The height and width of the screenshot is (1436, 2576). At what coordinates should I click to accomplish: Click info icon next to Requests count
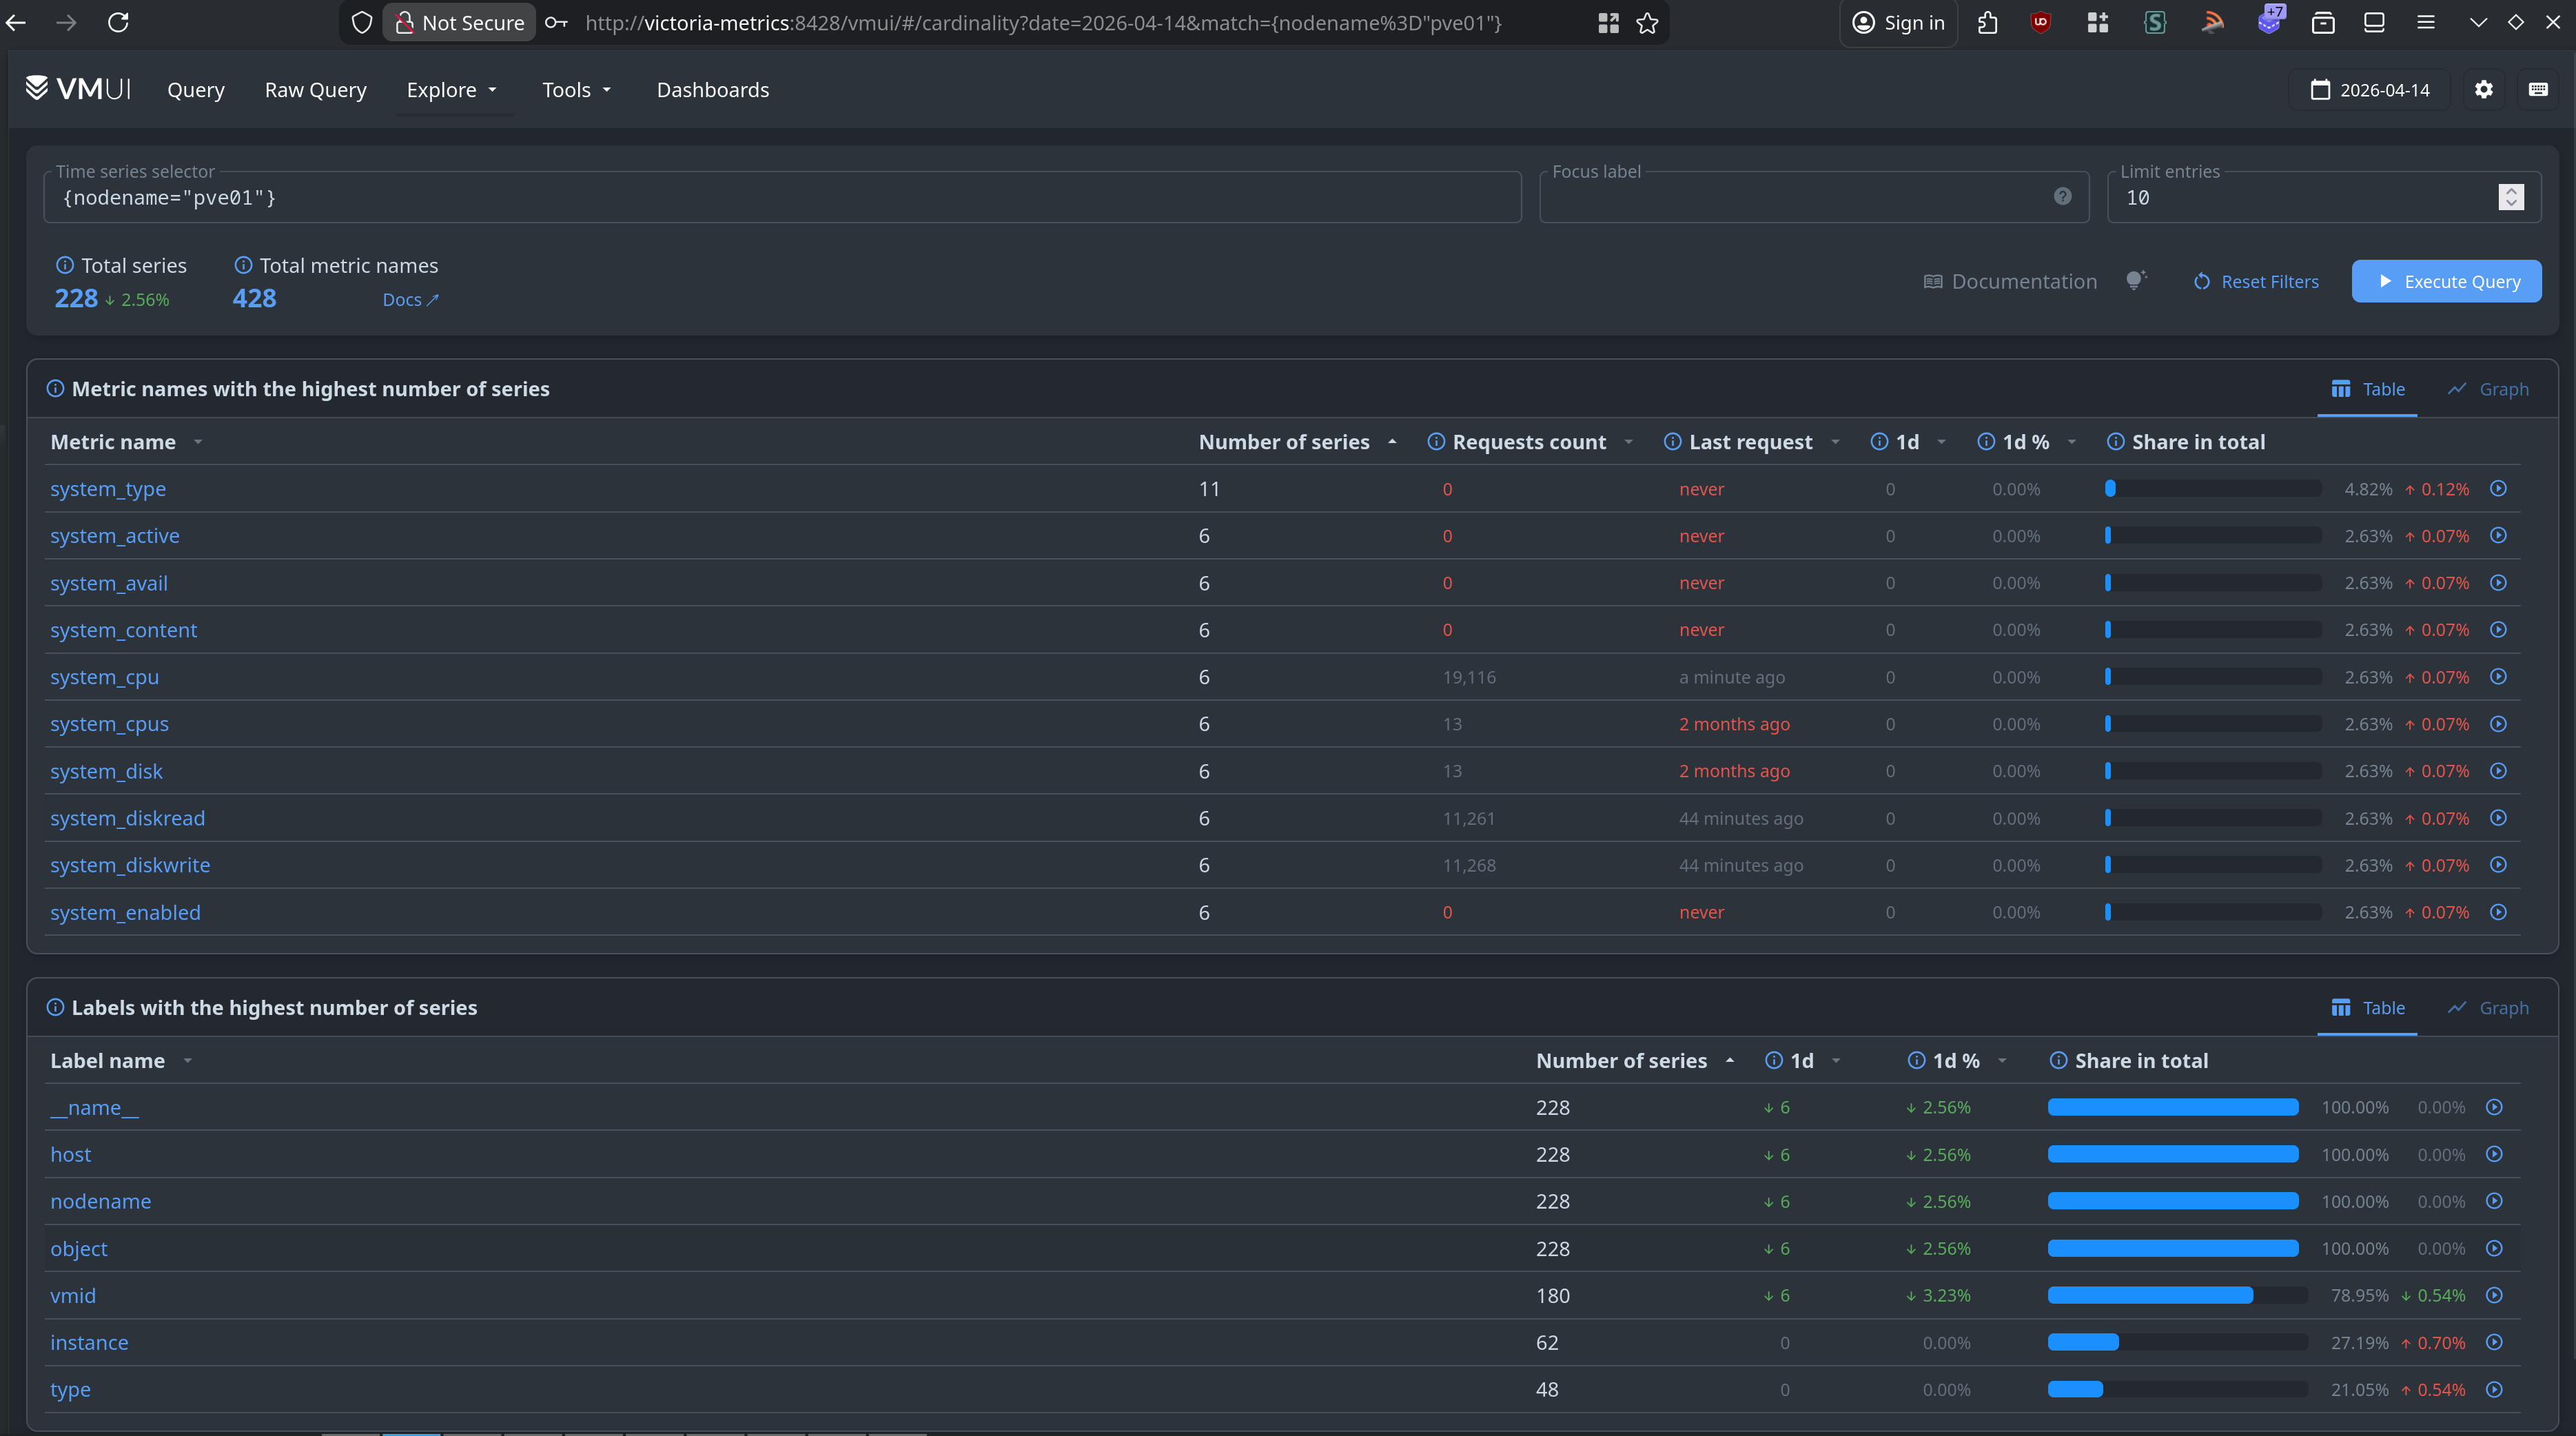[1436, 442]
